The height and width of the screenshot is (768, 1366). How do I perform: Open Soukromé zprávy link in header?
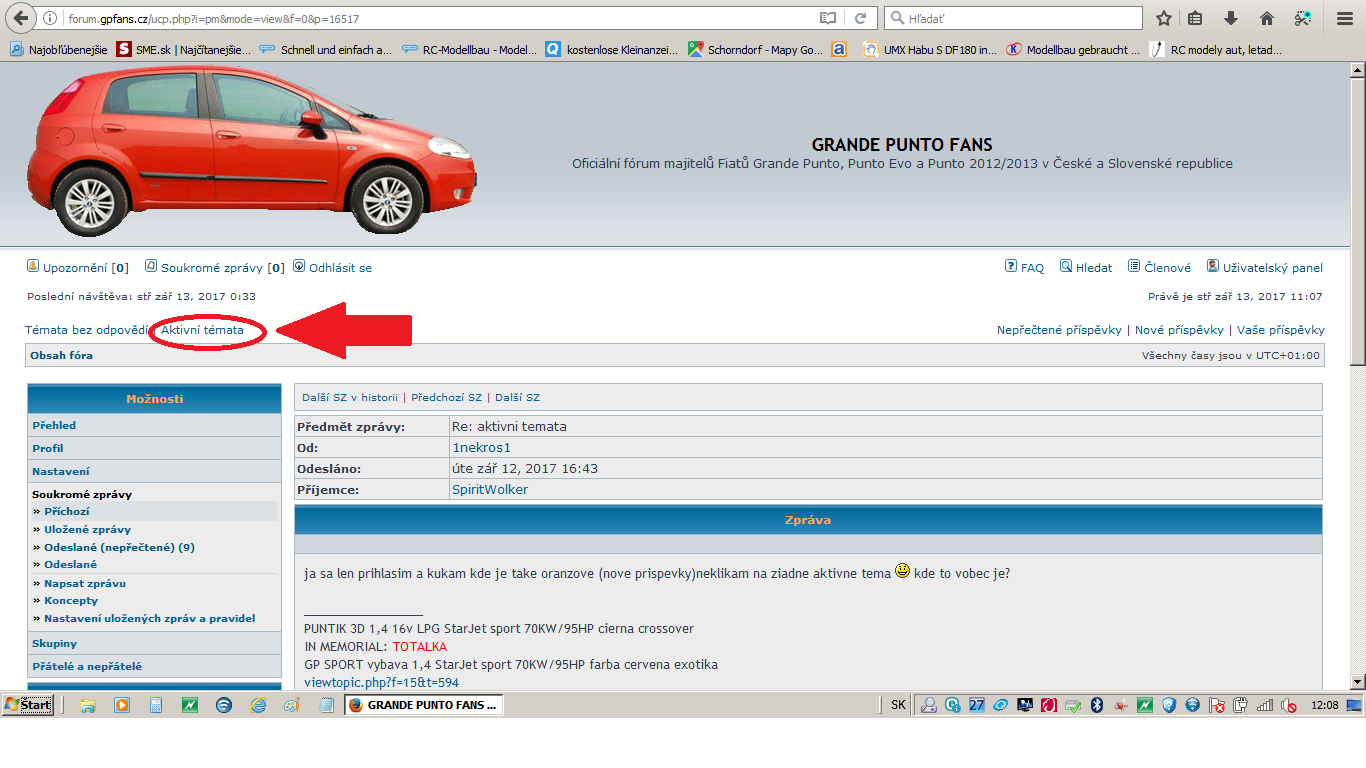215,268
